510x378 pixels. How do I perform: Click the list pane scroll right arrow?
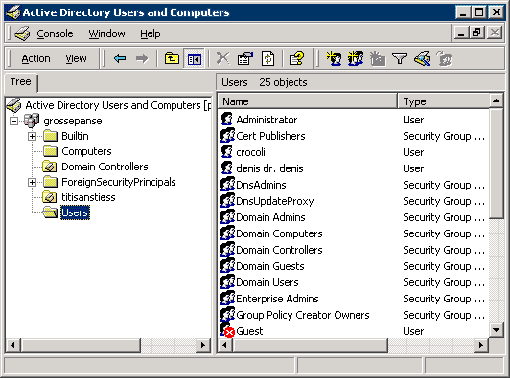click(481, 345)
